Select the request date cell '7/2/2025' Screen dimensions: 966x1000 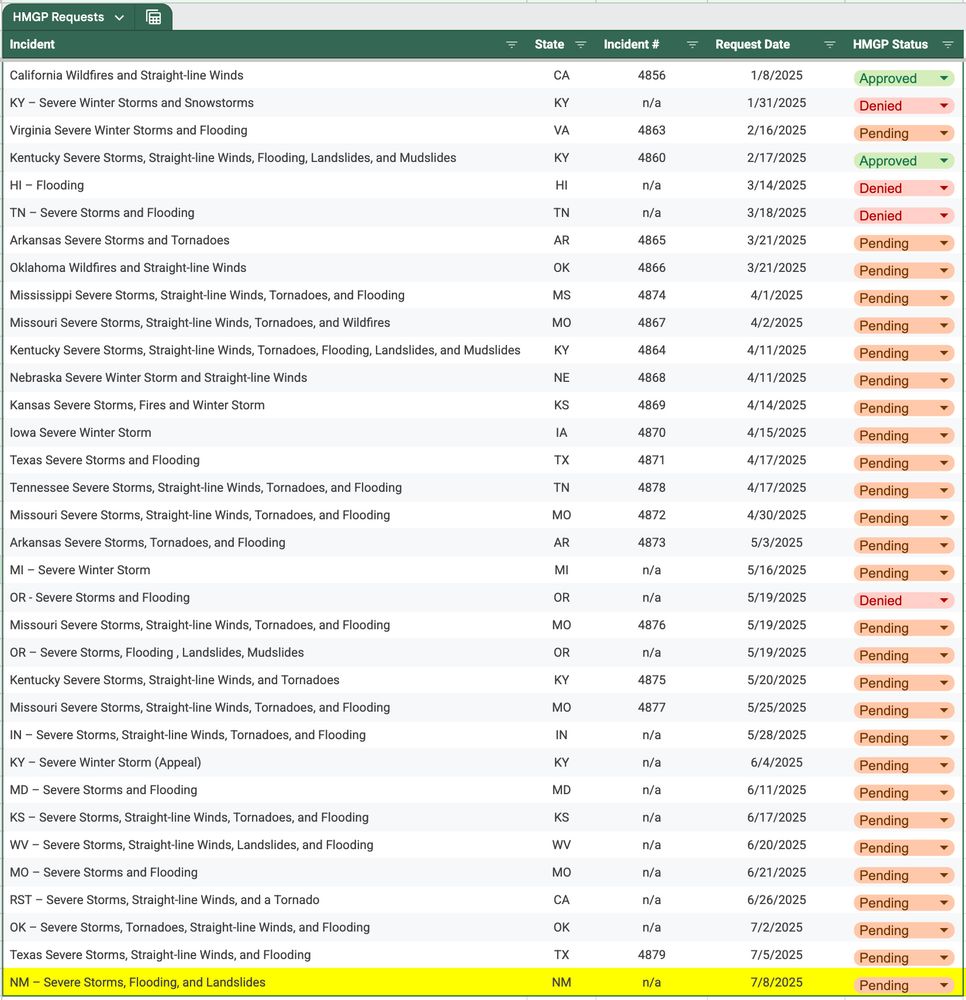776,927
